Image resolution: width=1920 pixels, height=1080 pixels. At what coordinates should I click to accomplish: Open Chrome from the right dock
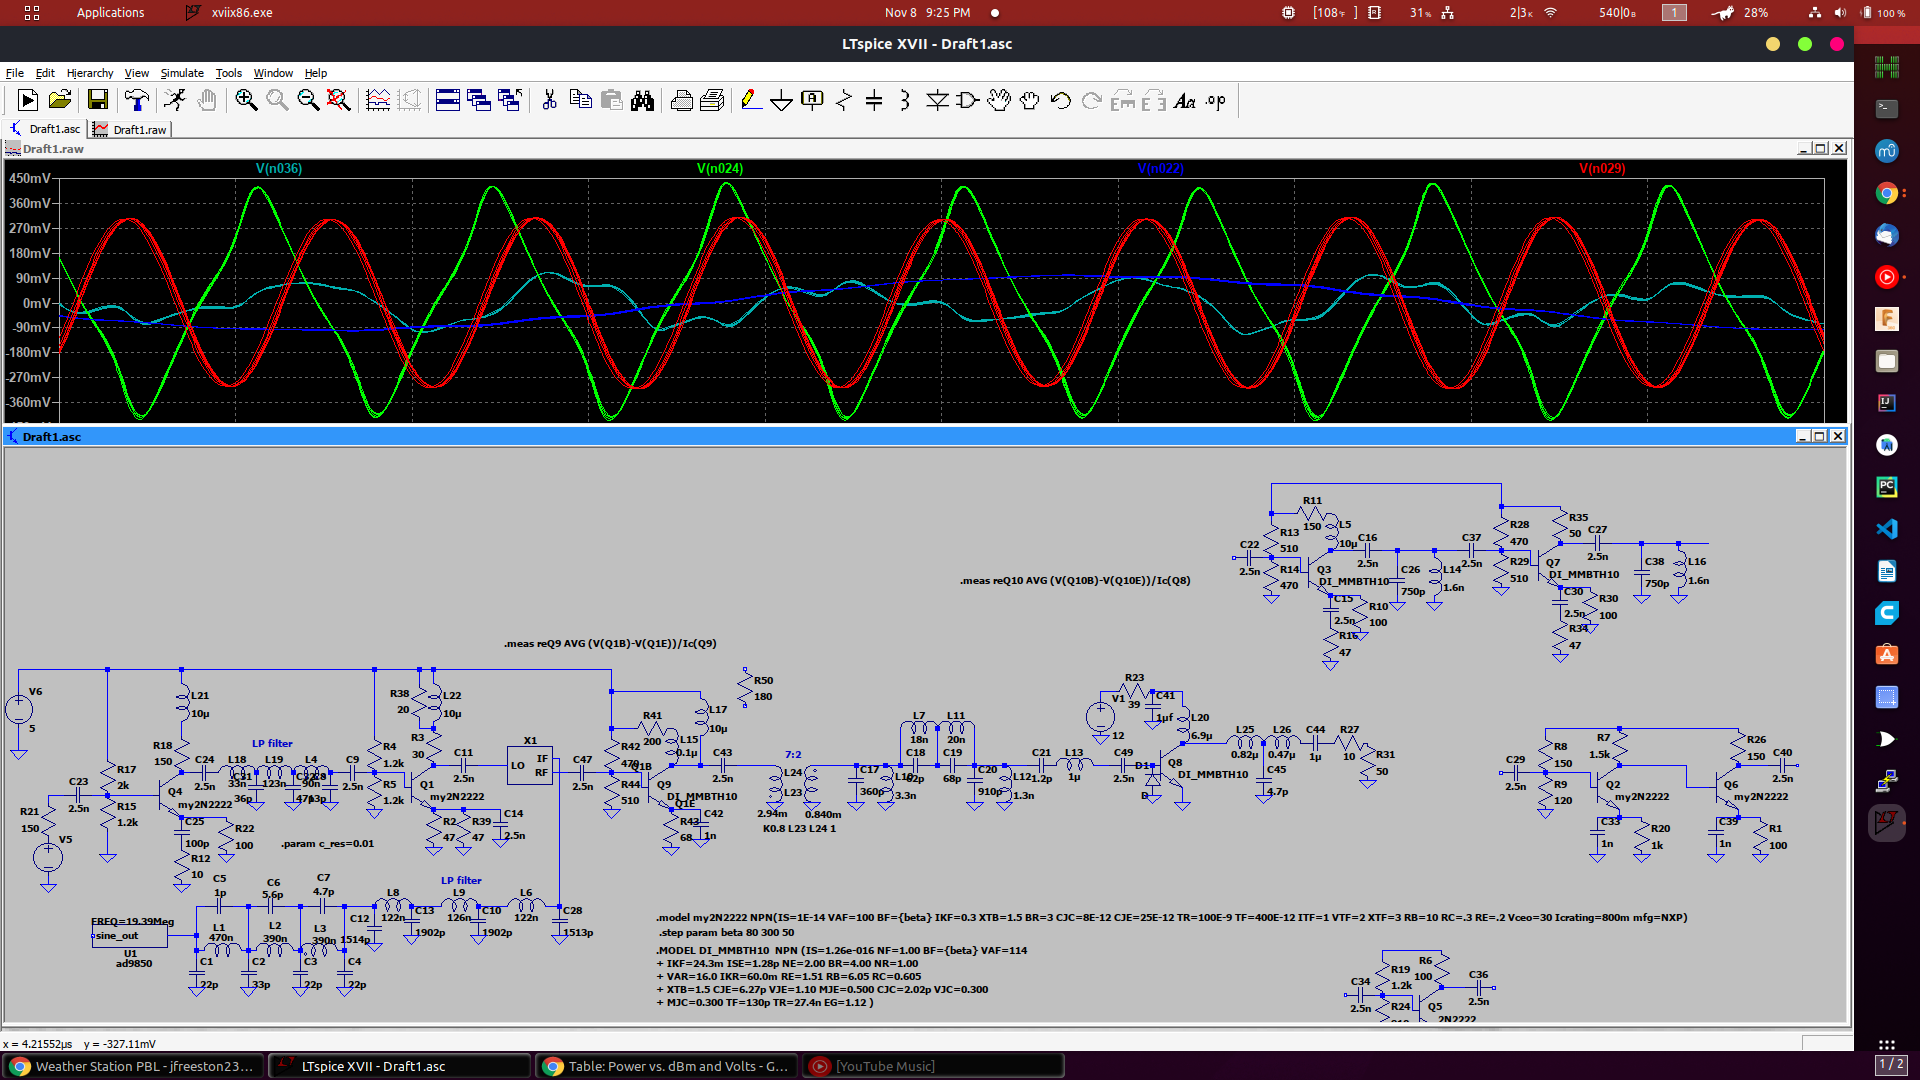tap(1886, 193)
